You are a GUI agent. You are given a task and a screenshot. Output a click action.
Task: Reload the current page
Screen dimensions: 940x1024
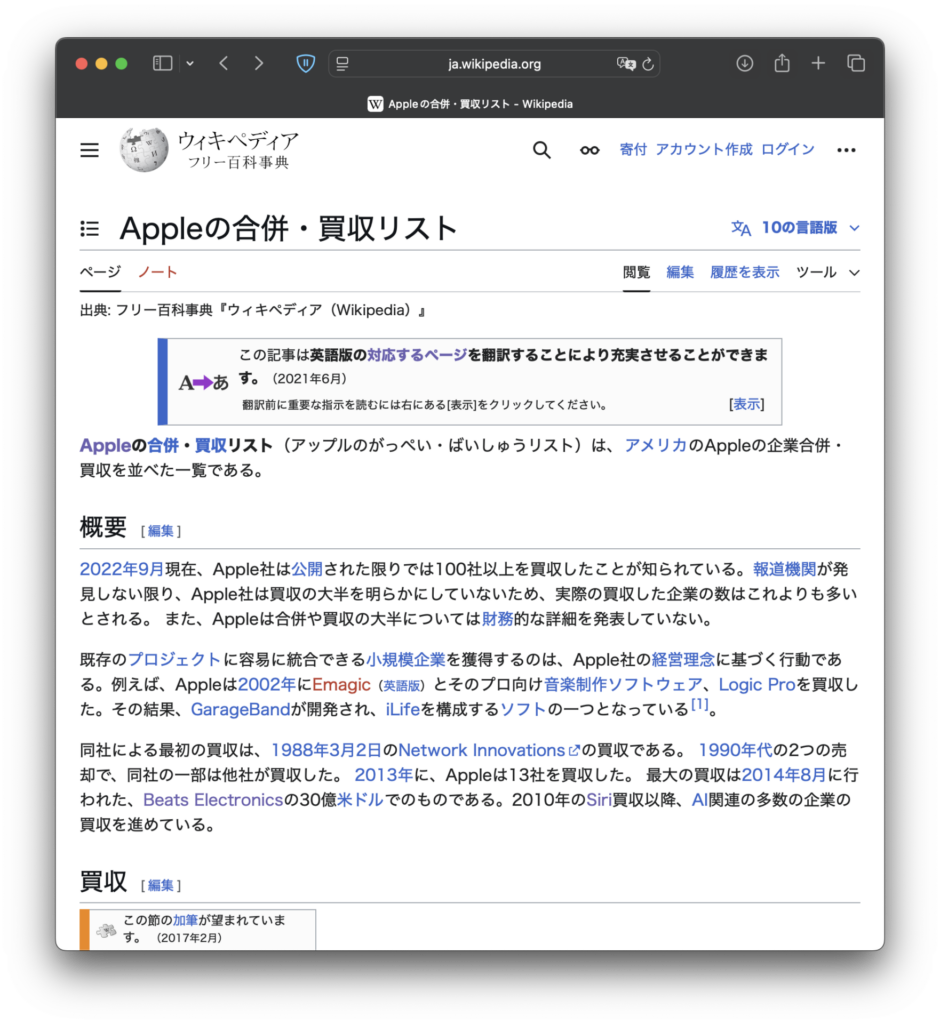tap(648, 63)
